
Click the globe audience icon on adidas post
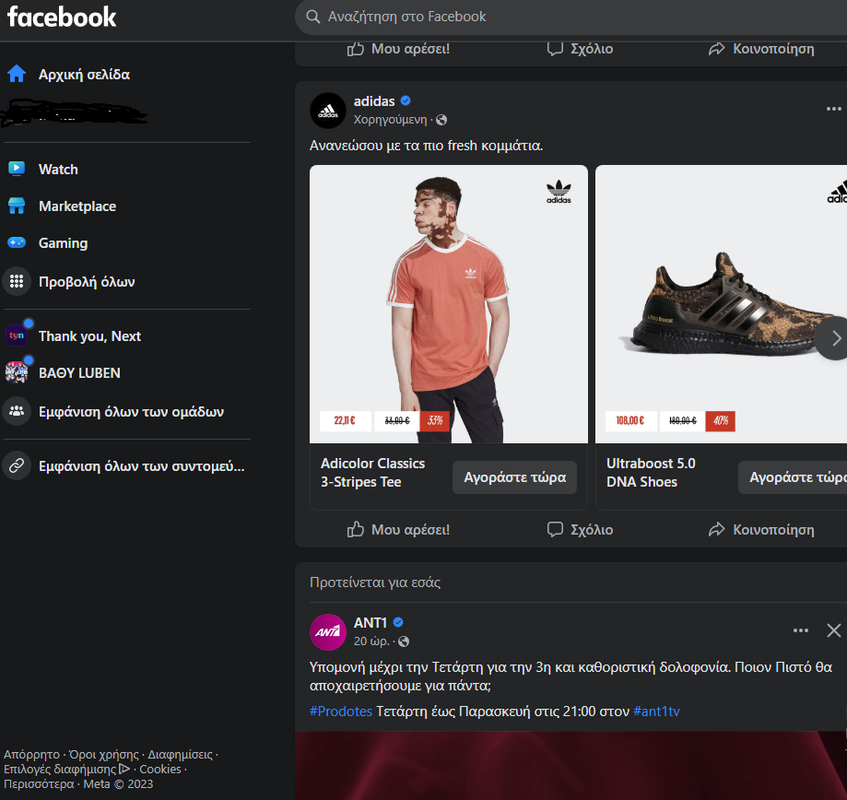441,120
